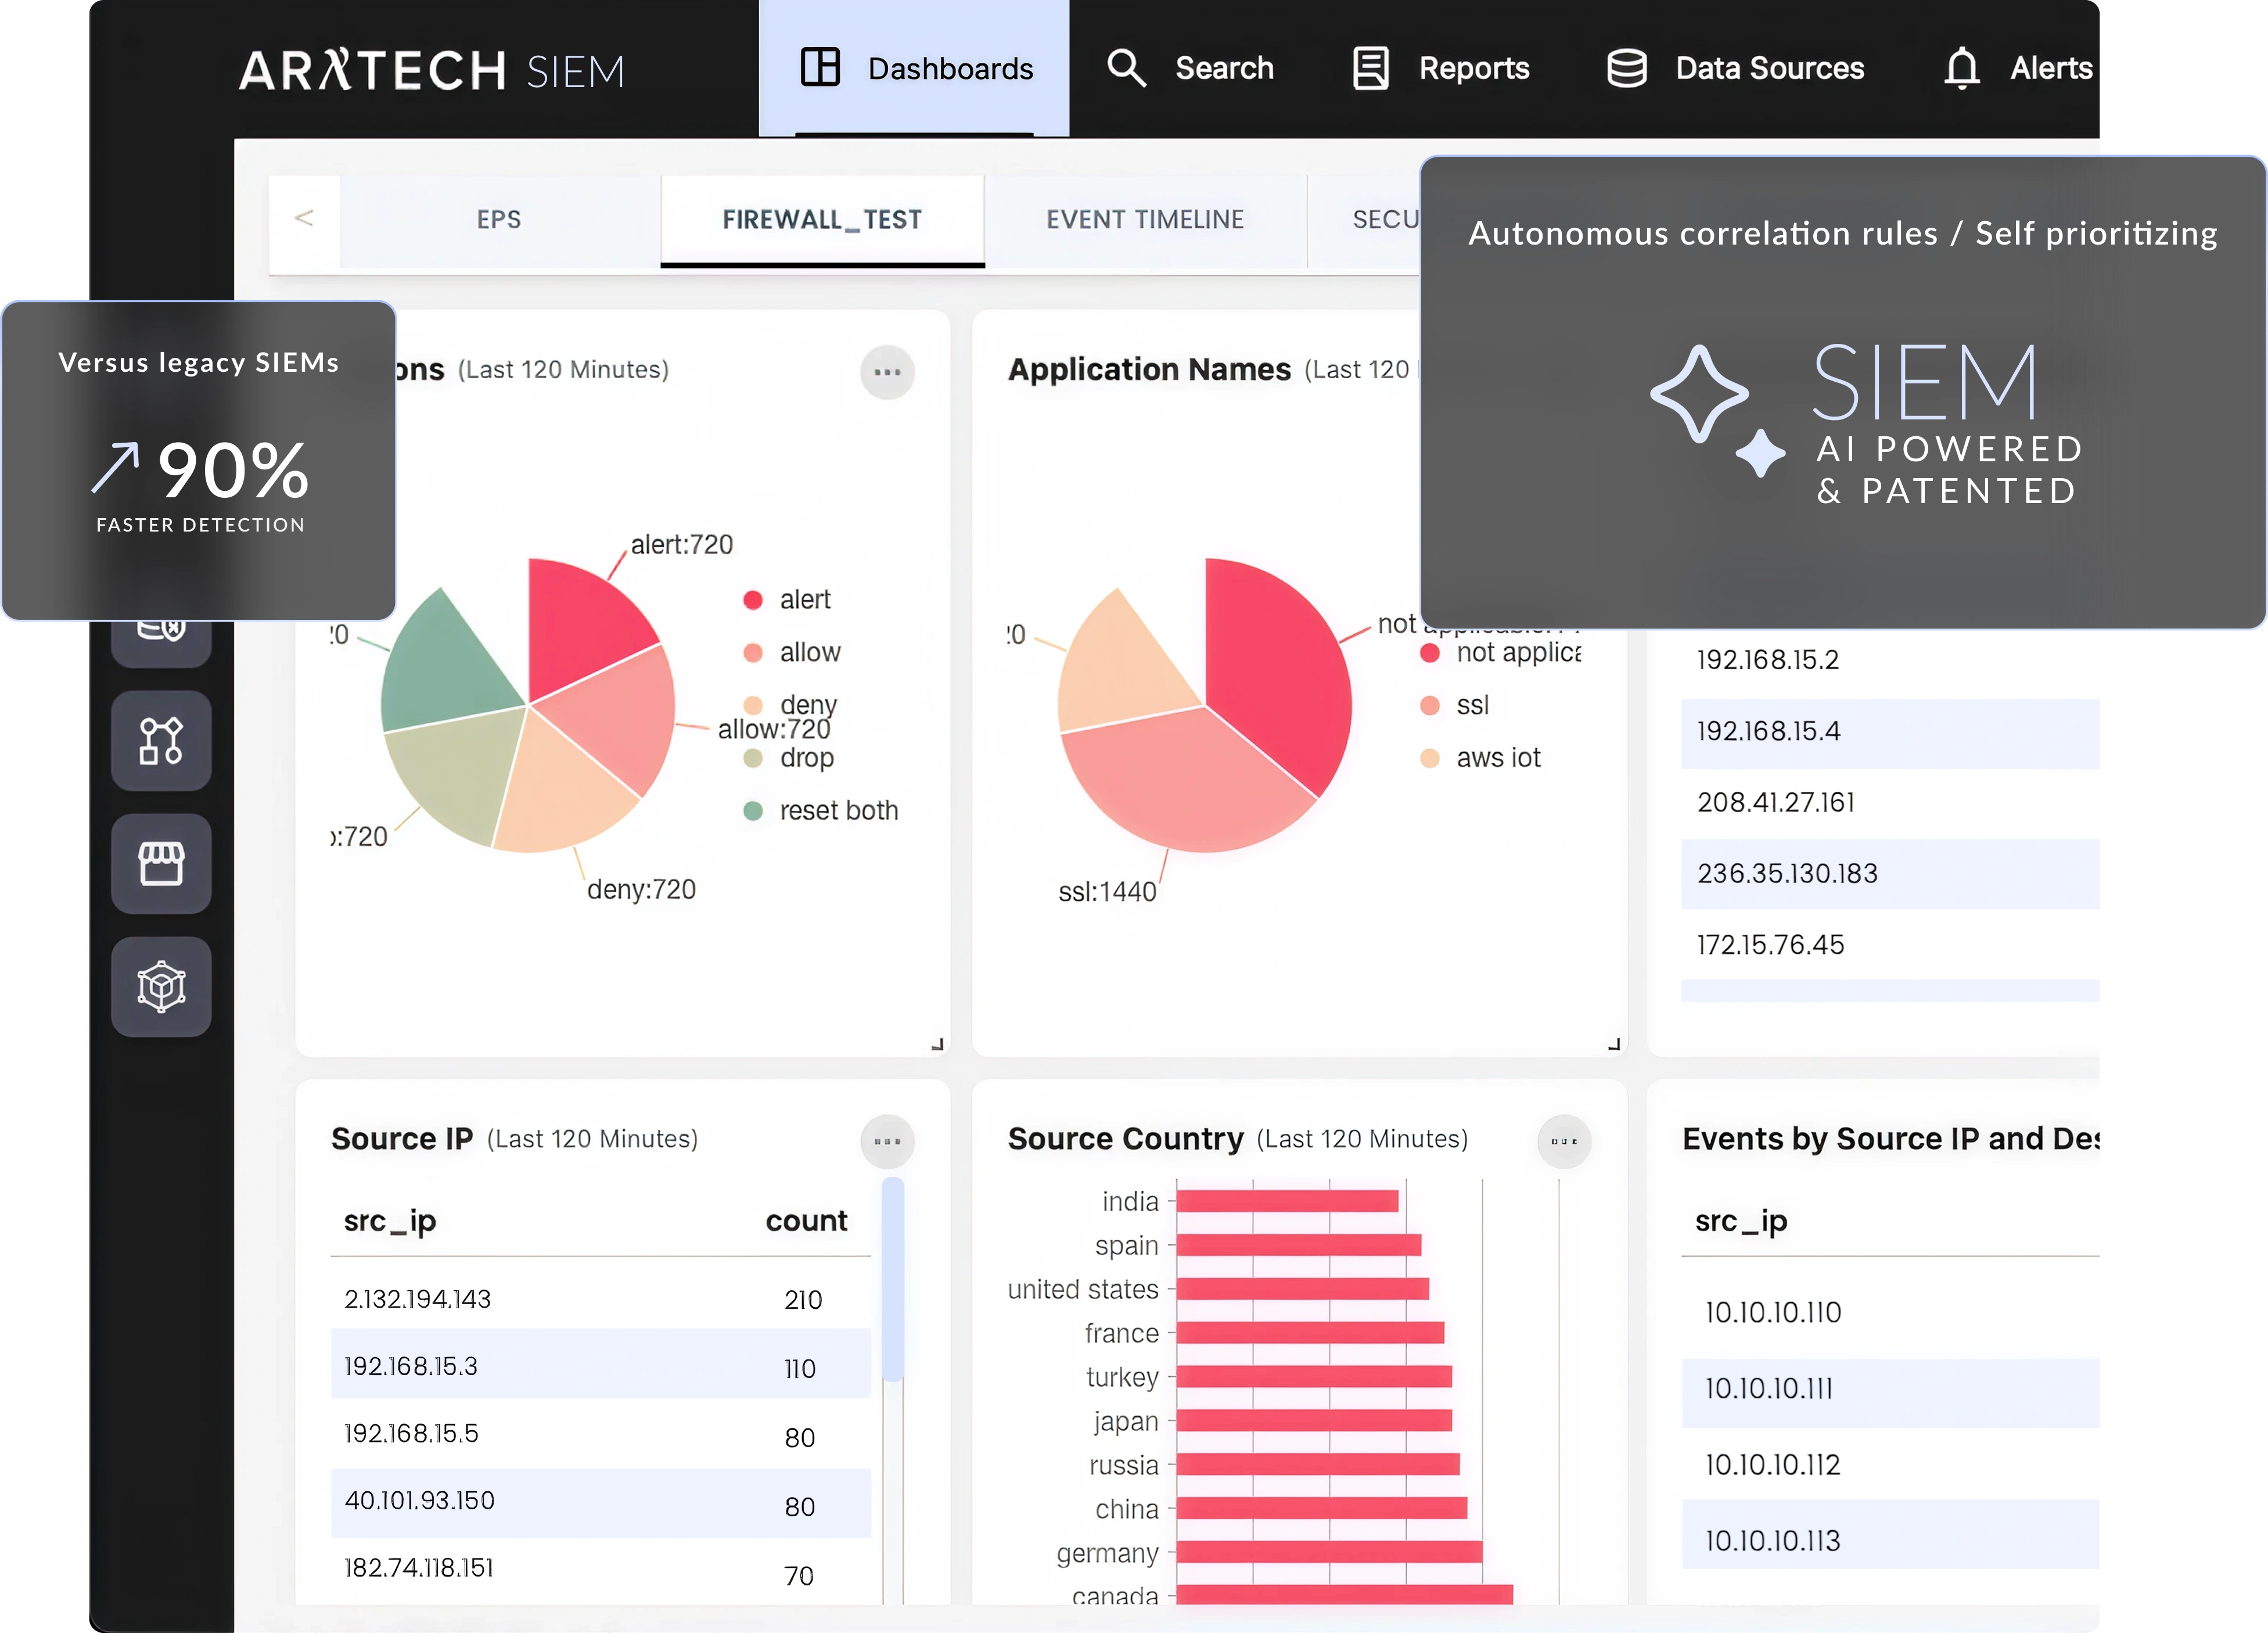Click the Search magnifier icon
2268x1633 pixels.
tap(1126, 68)
